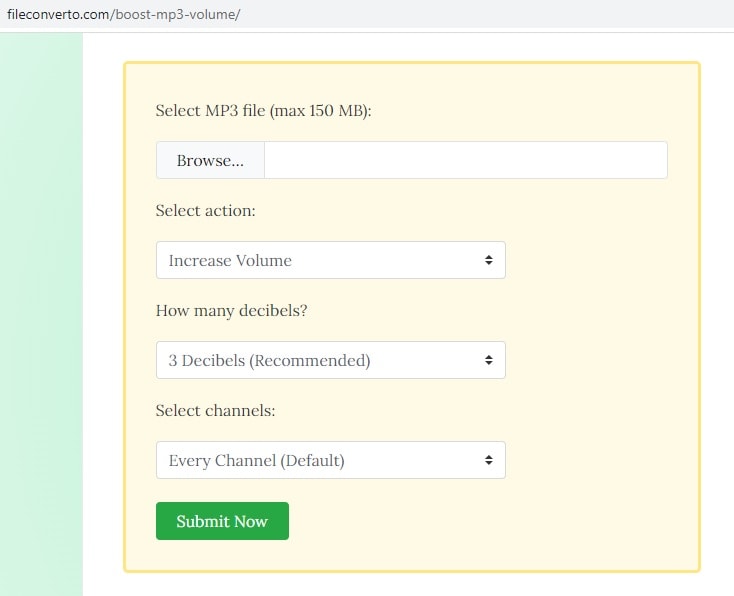Click the "Select MP3 file (max 150 MB)" label
734x596 pixels.
[x=263, y=110]
